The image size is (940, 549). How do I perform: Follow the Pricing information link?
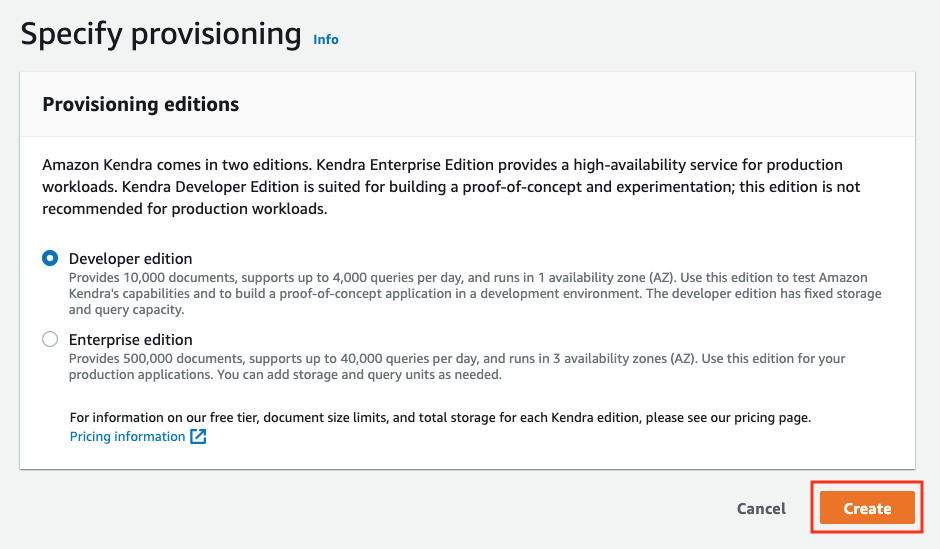pyautogui.click(x=127, y=436)
